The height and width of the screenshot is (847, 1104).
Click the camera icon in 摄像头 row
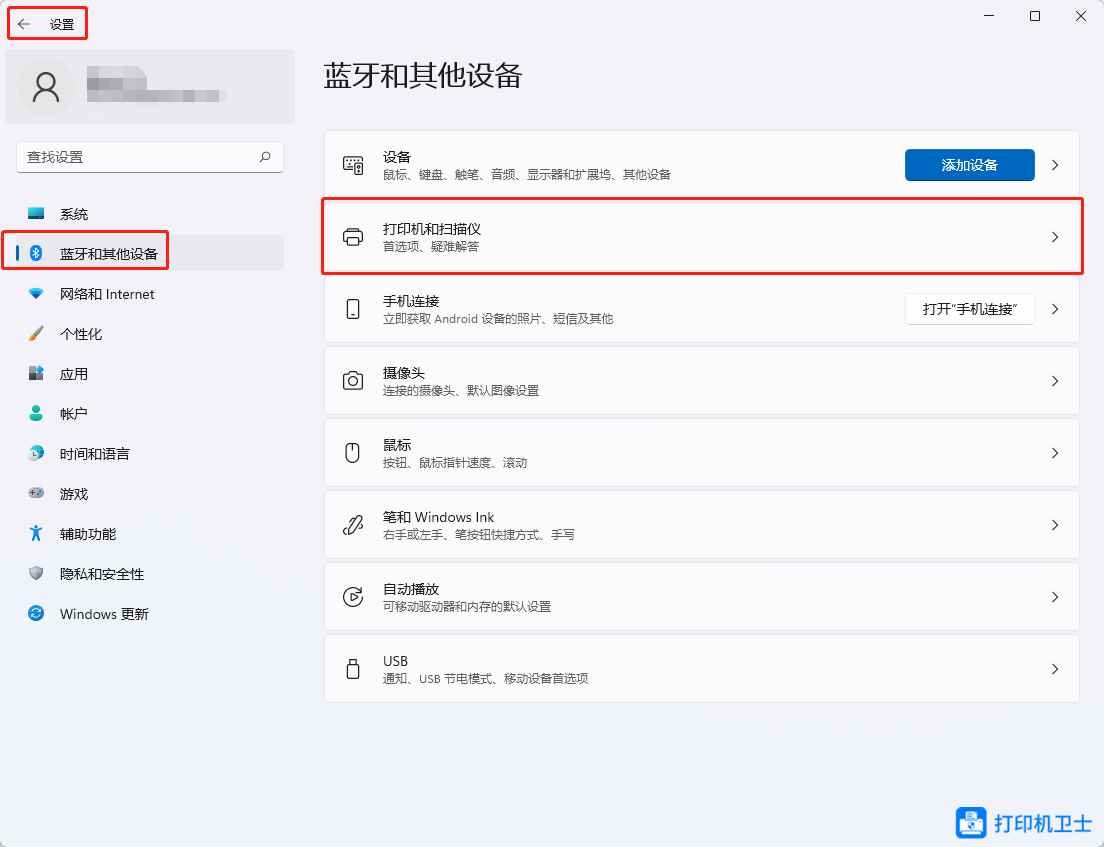pyautogui.click(x=353, y=381)
